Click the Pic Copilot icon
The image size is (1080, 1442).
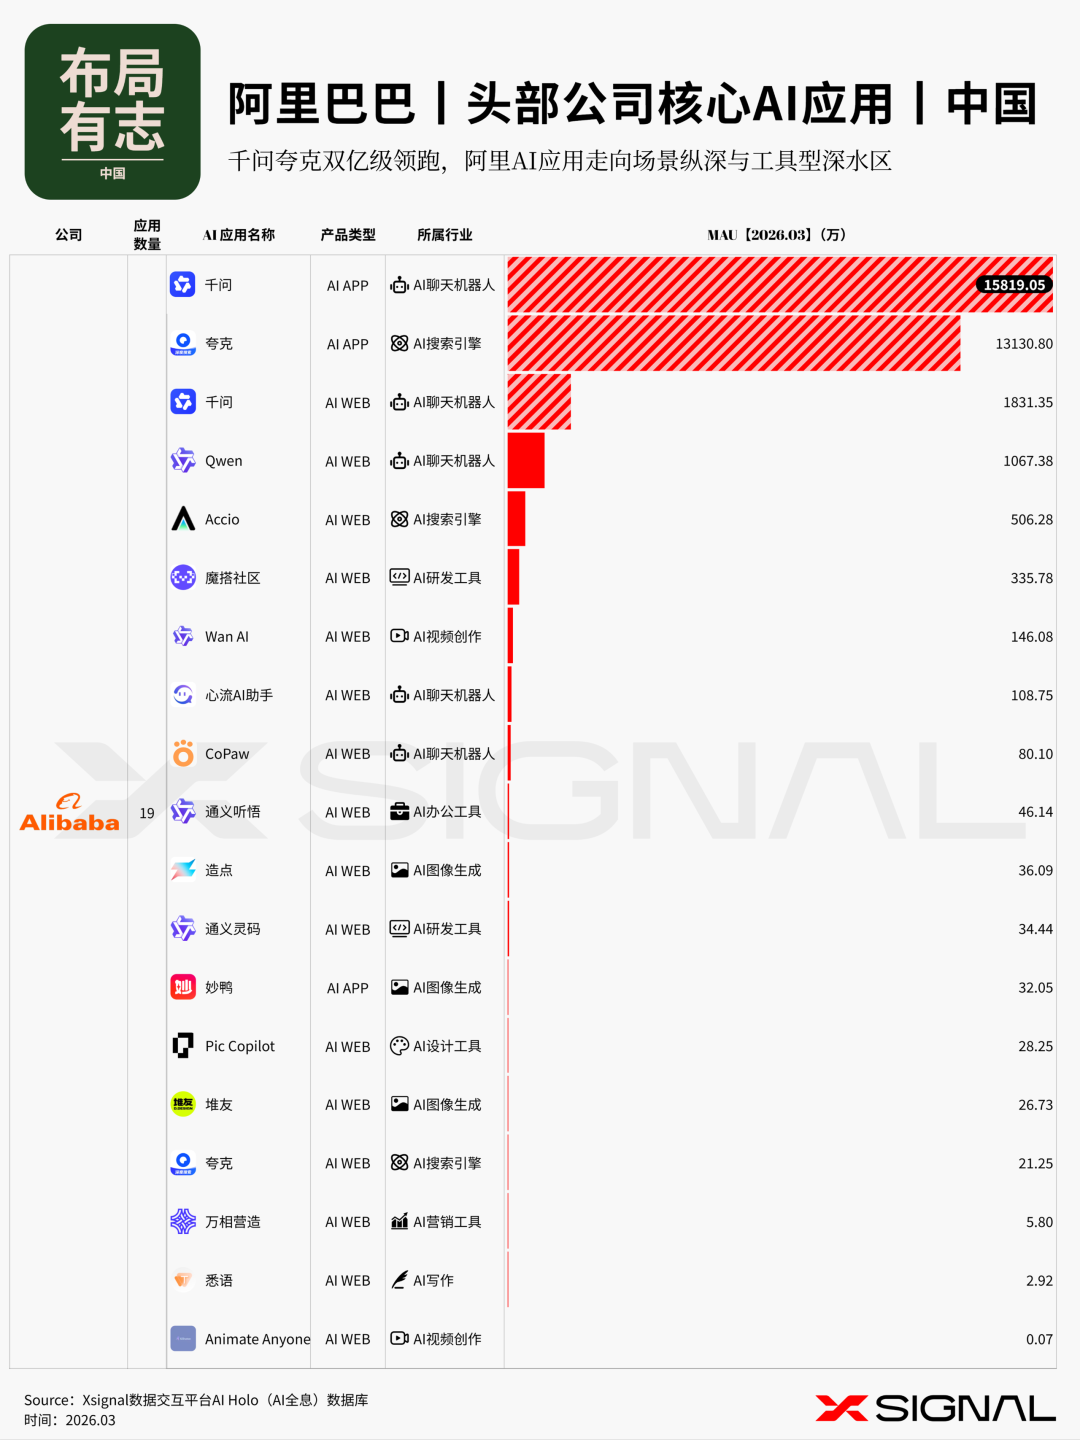click(x=183, y=1046)
